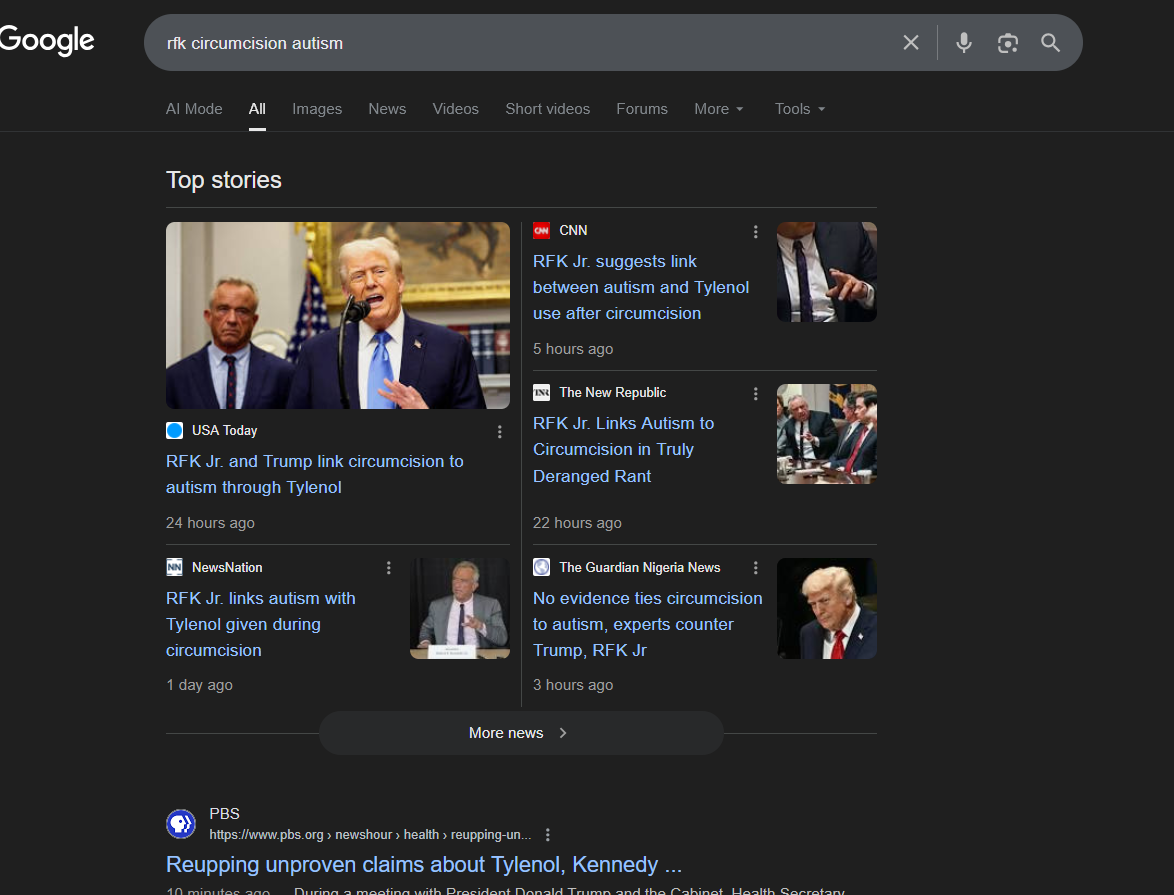Viewport: 1174px width, 895px height.
Task: Open the three-dot menu for the NewsNation story
Action: [x=389, y=568]
